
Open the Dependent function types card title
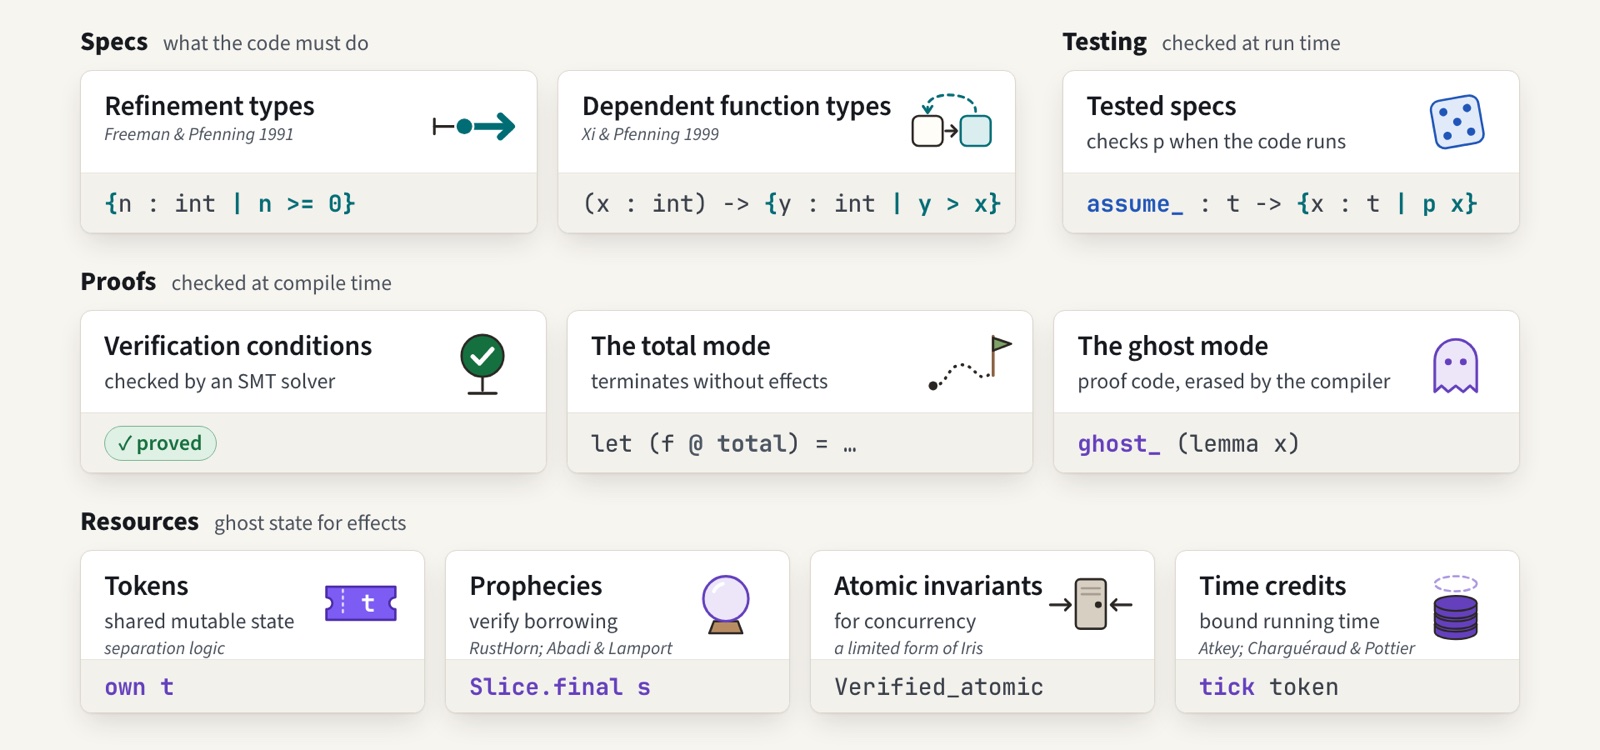(736, 106)
